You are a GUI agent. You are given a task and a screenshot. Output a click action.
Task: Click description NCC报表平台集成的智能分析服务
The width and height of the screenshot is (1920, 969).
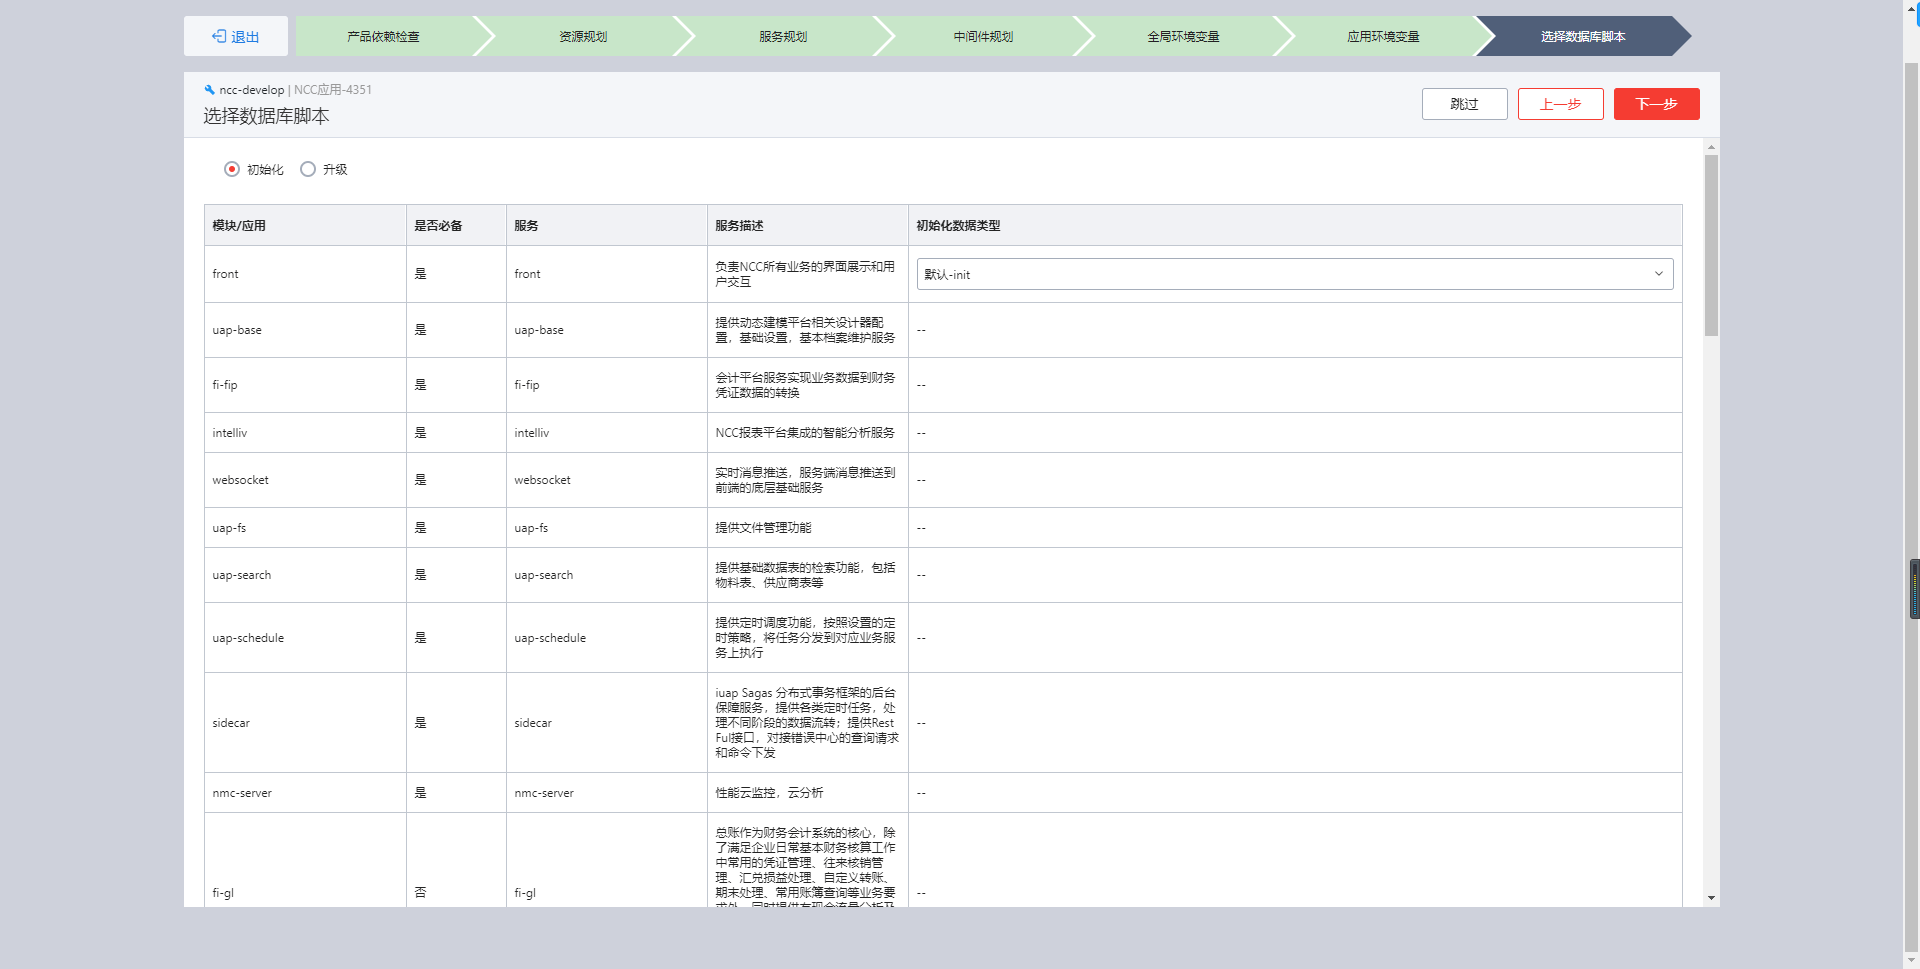805,433
